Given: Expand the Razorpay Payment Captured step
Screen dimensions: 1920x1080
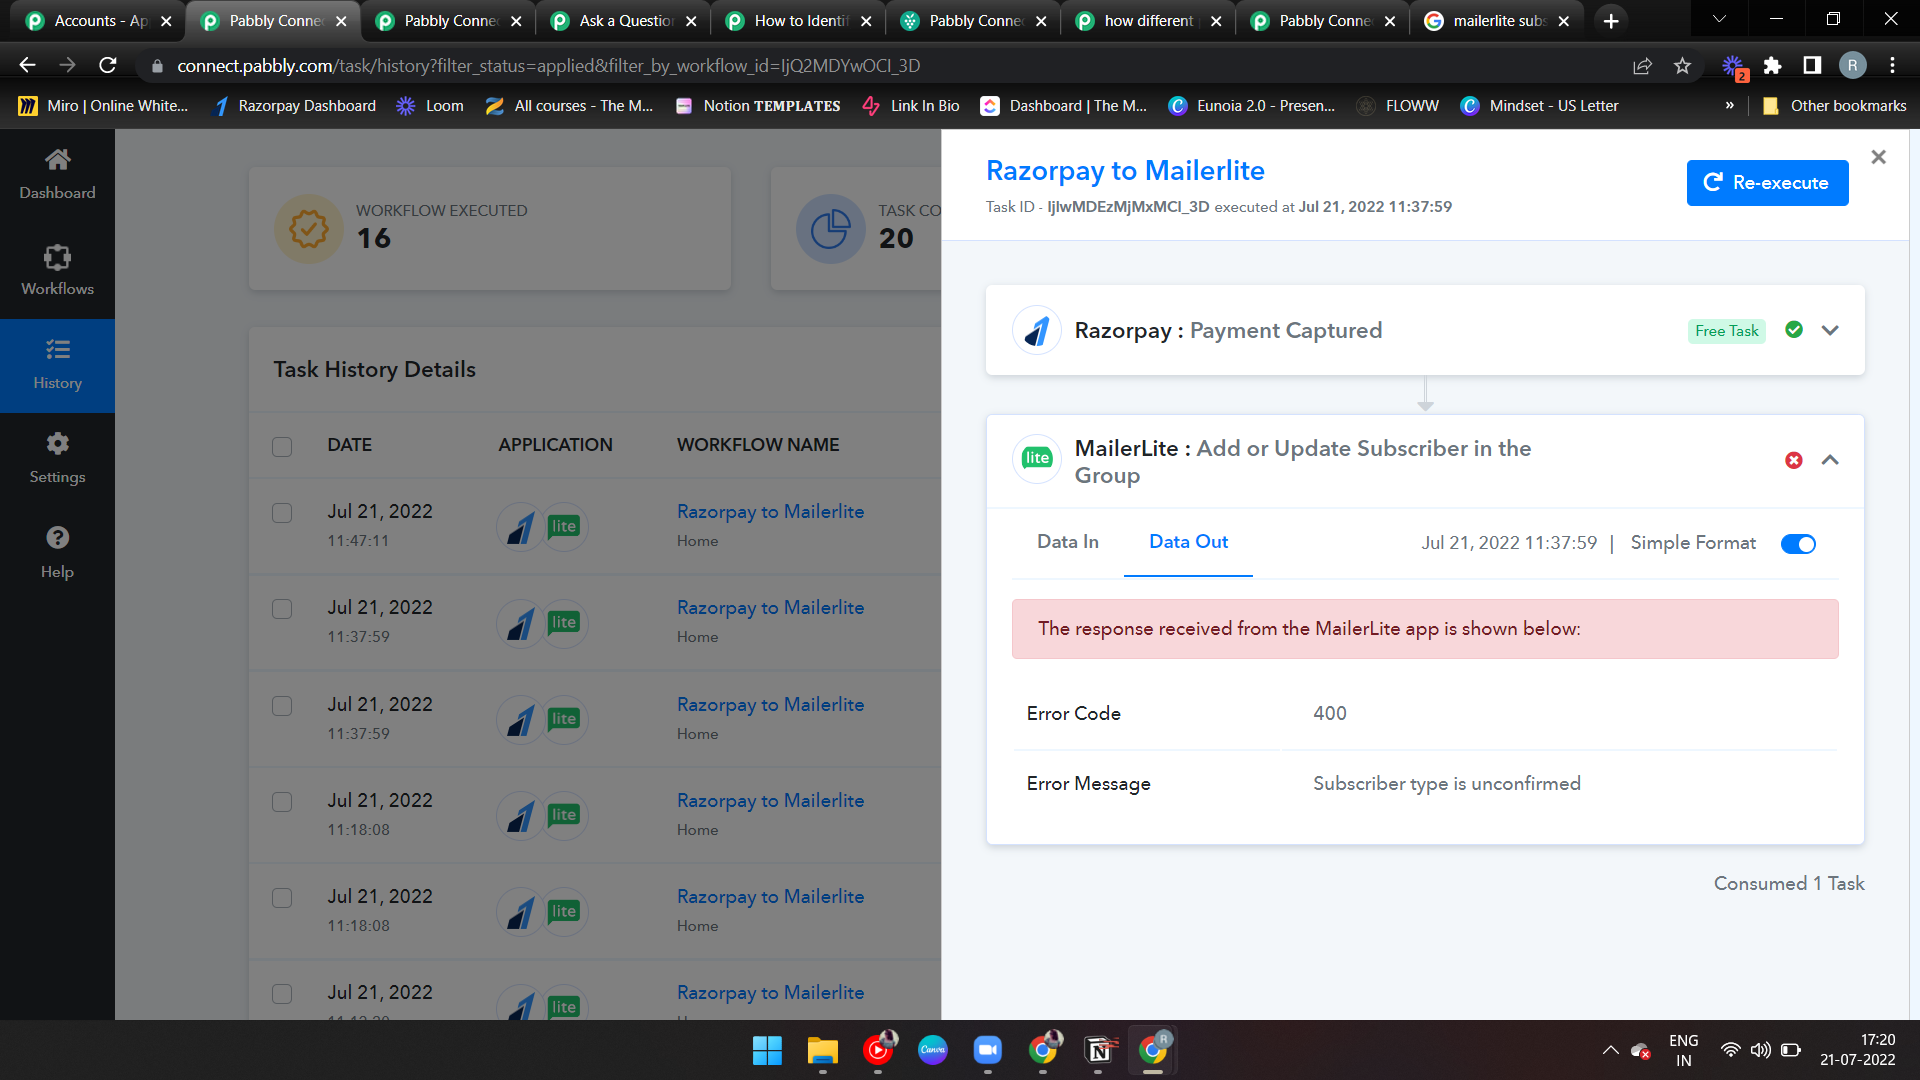Looking at the screenshot, I should pos(1830,330).
